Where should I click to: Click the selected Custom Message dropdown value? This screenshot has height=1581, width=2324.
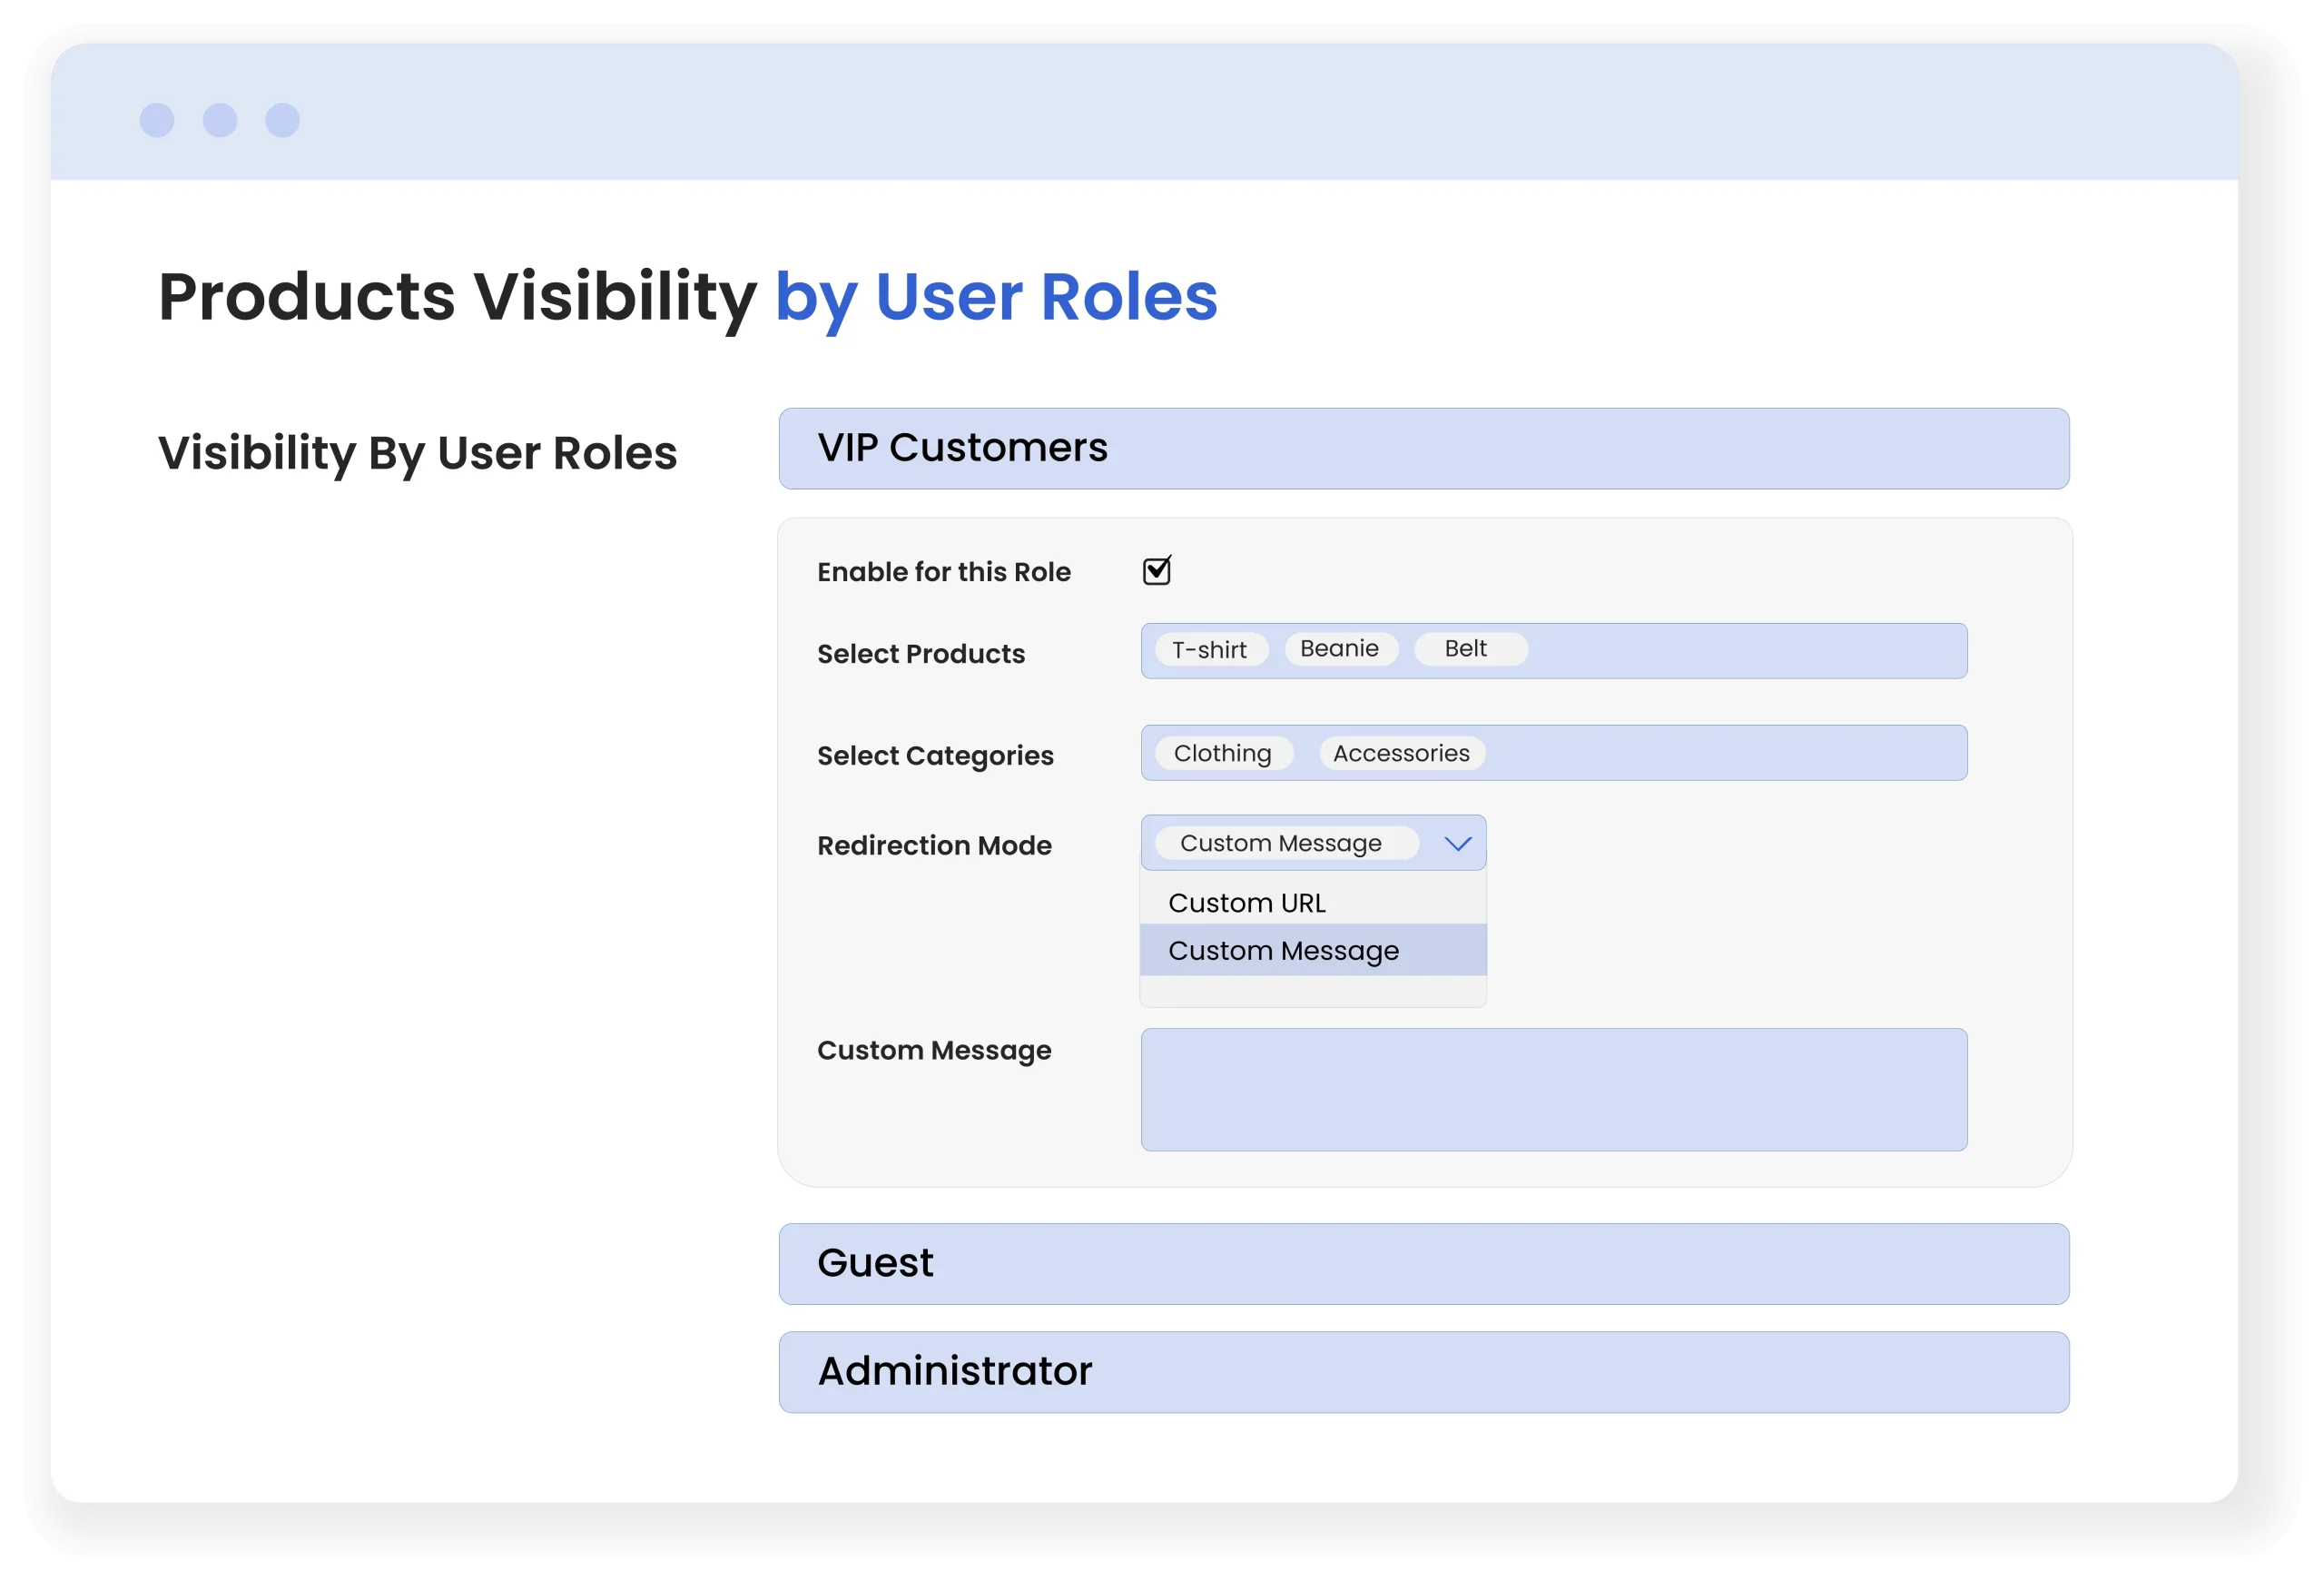coord(1281,844)
